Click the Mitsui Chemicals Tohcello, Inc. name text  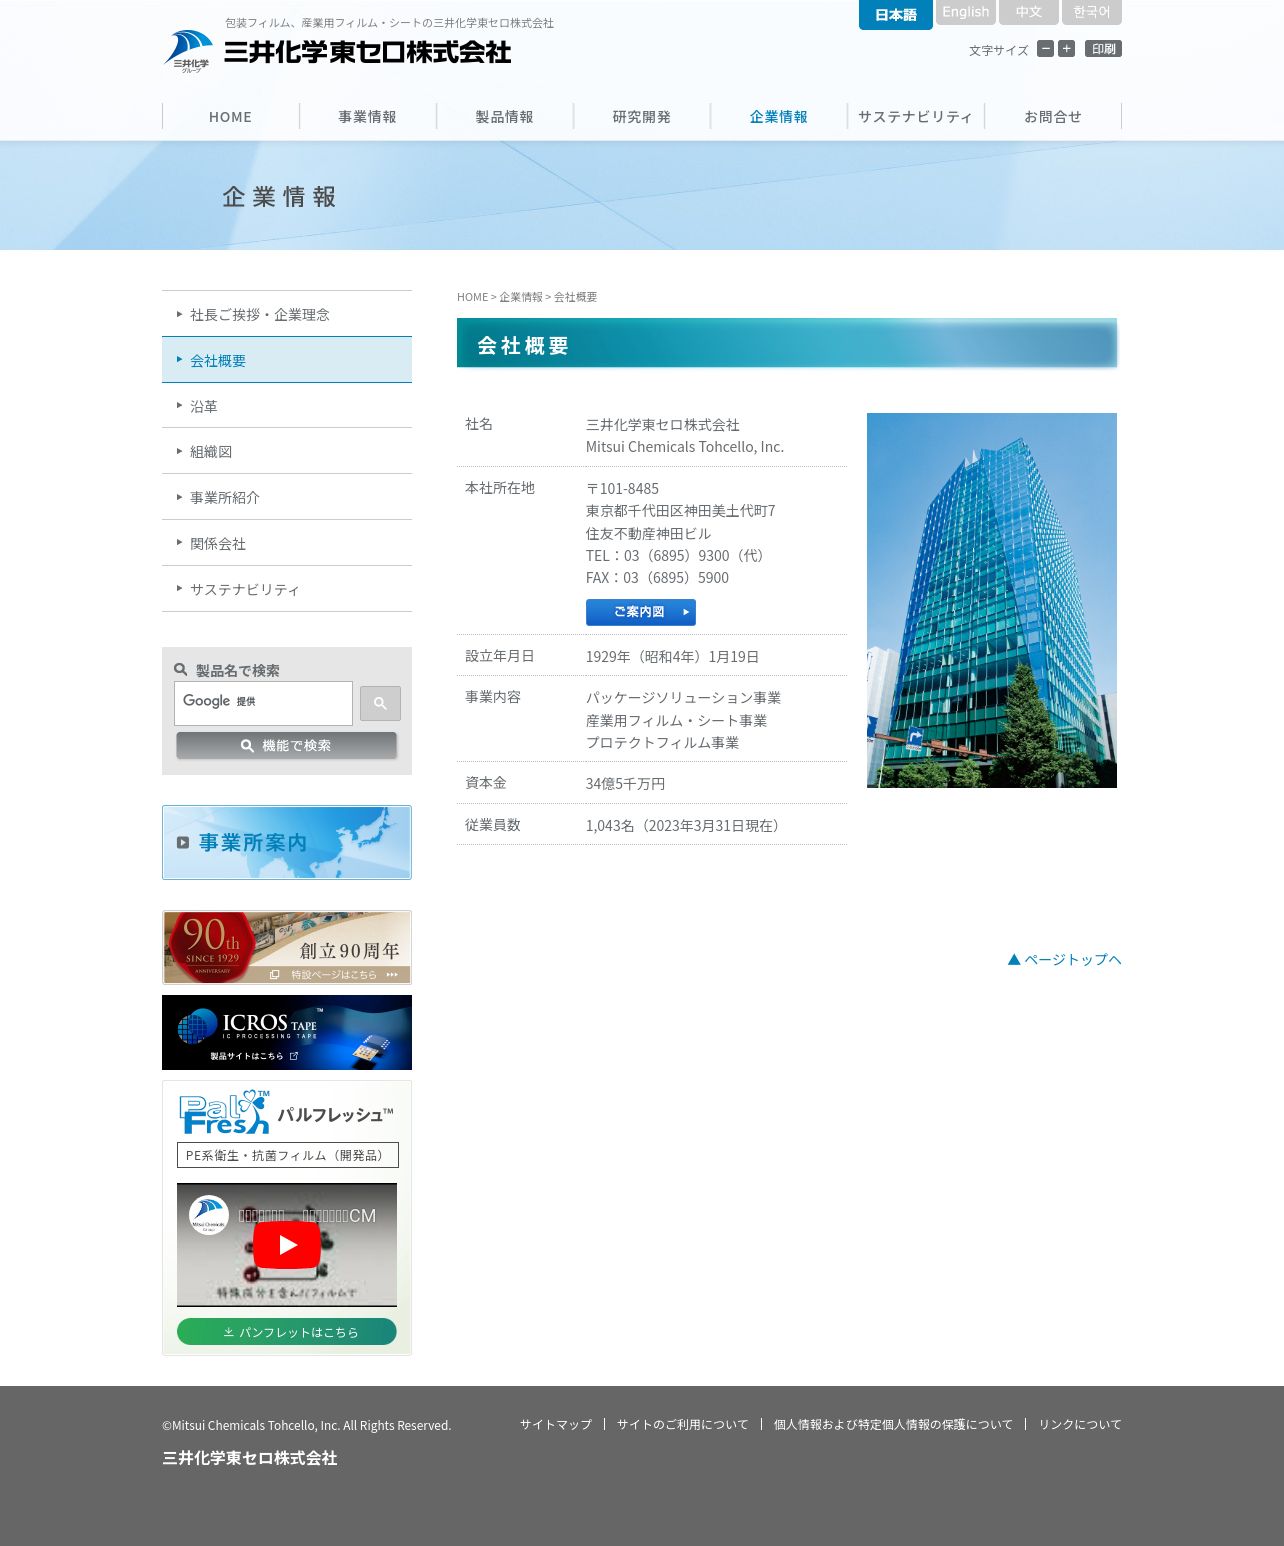(685, 447)
